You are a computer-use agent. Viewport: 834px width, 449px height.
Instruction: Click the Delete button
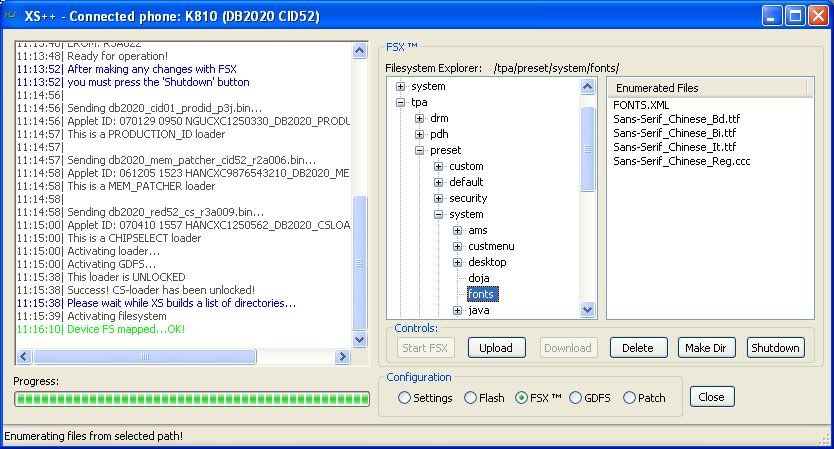click(x=638, y=347)
